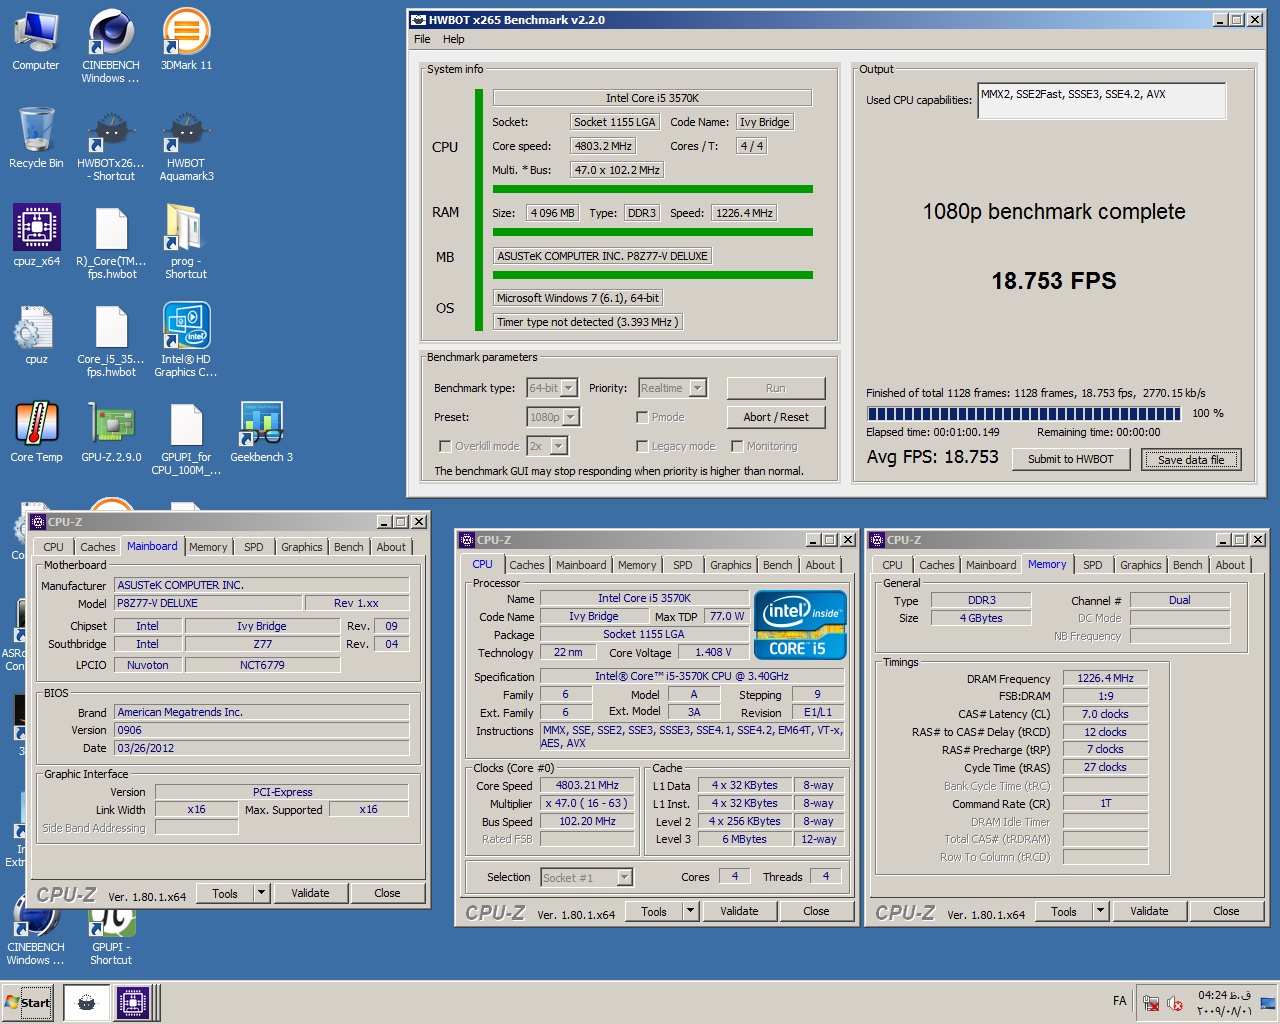
Task: Click Validate in CPU-Z Memory window
Action: [x=1149, y=911]
